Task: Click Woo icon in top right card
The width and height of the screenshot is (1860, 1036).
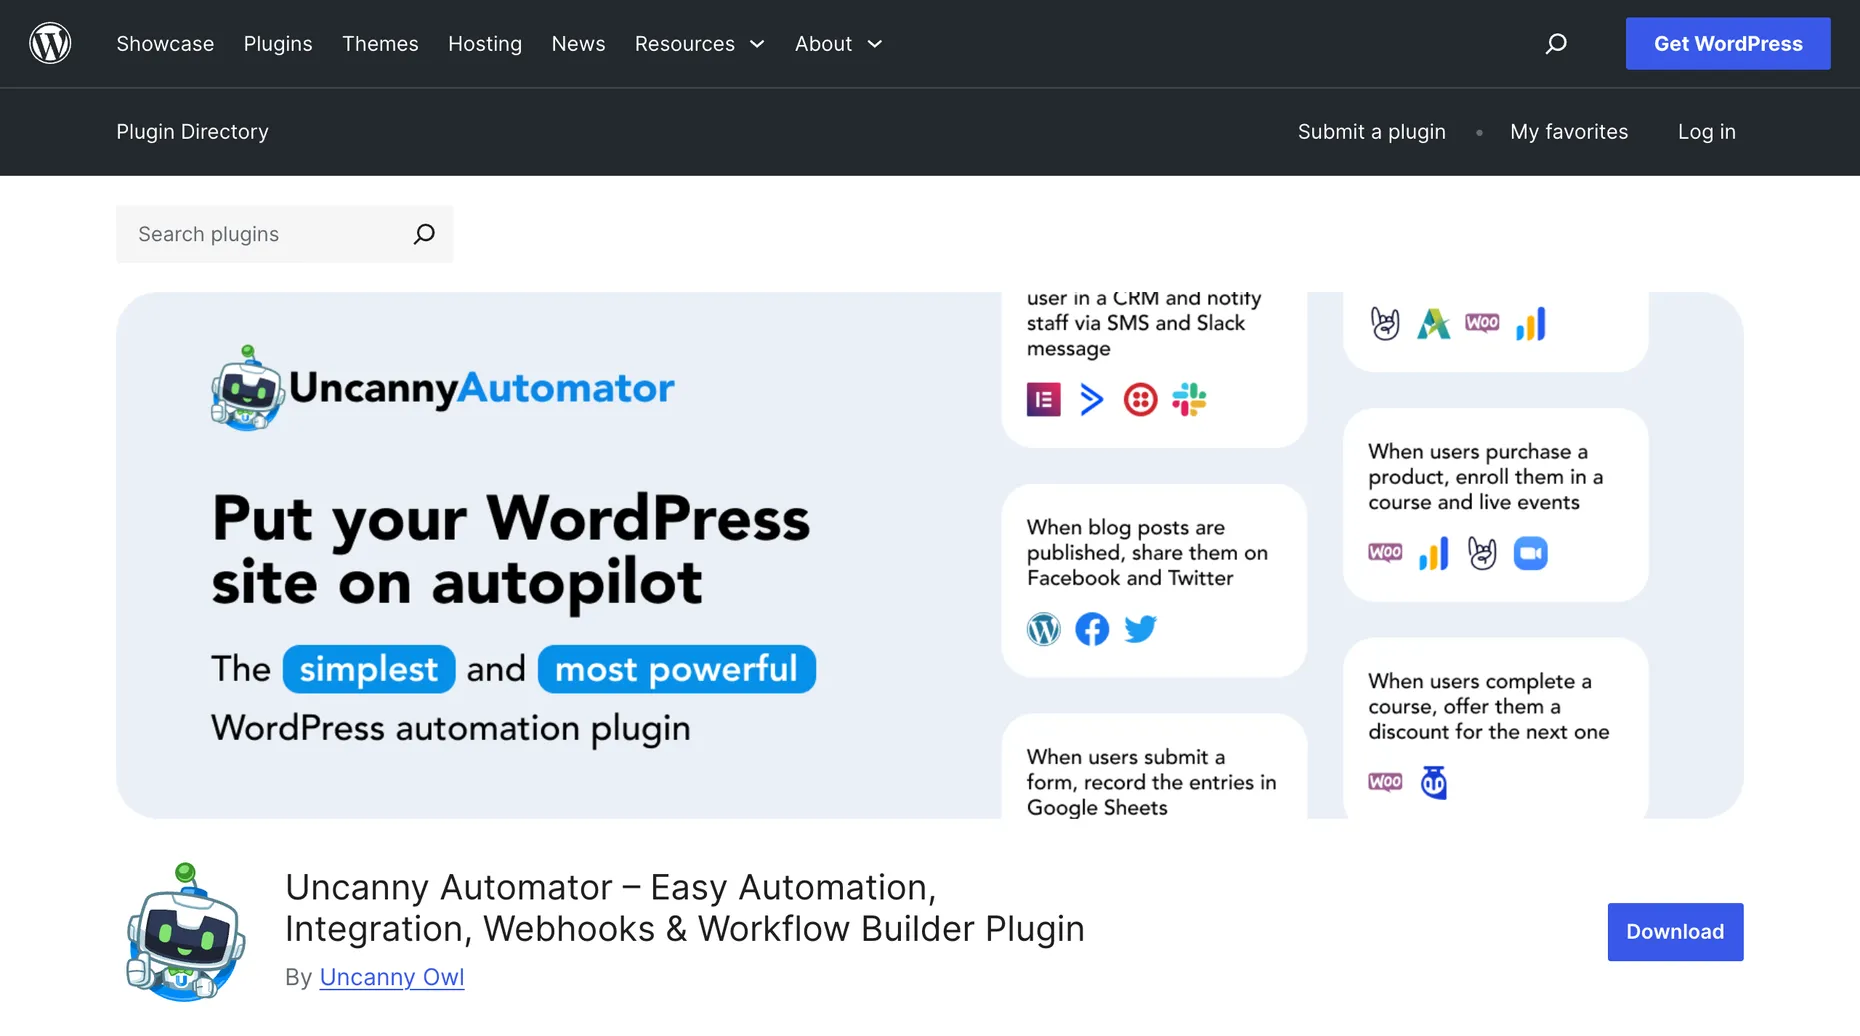Action: click(x=1482, y=323)
